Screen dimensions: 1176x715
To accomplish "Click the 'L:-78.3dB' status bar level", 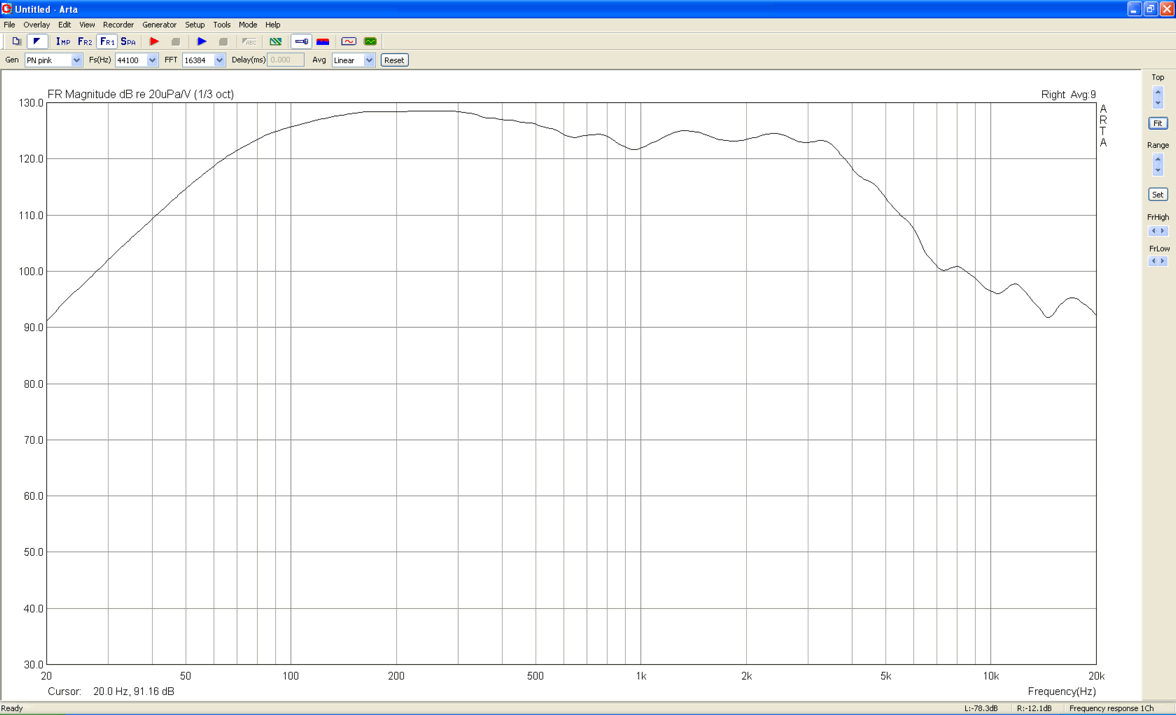I will coord(981,708).
